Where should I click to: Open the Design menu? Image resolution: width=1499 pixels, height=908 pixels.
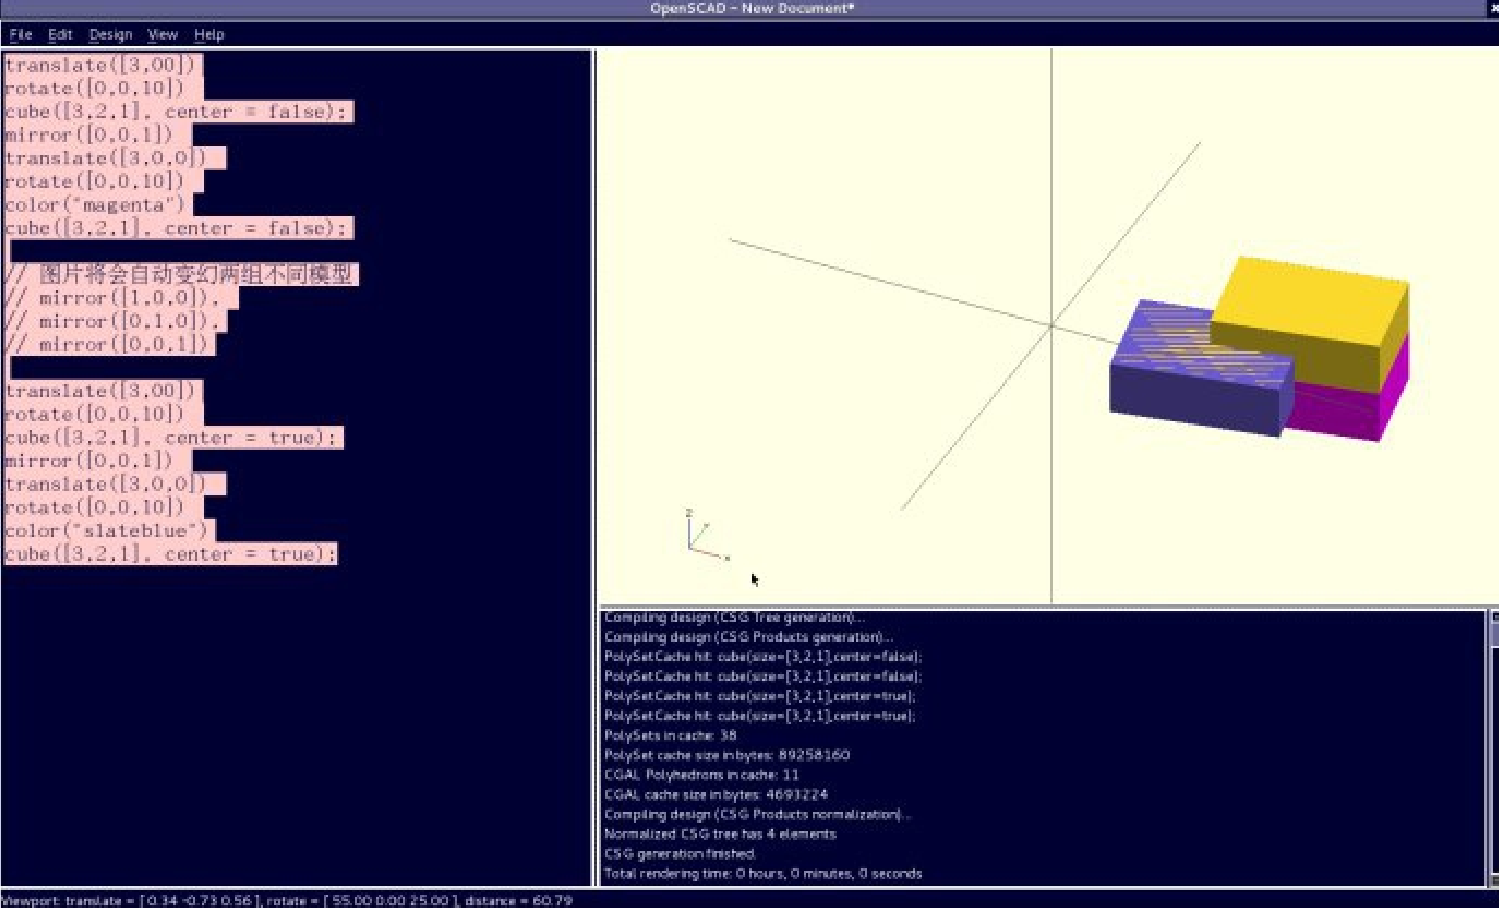click(x=110, y=35)
